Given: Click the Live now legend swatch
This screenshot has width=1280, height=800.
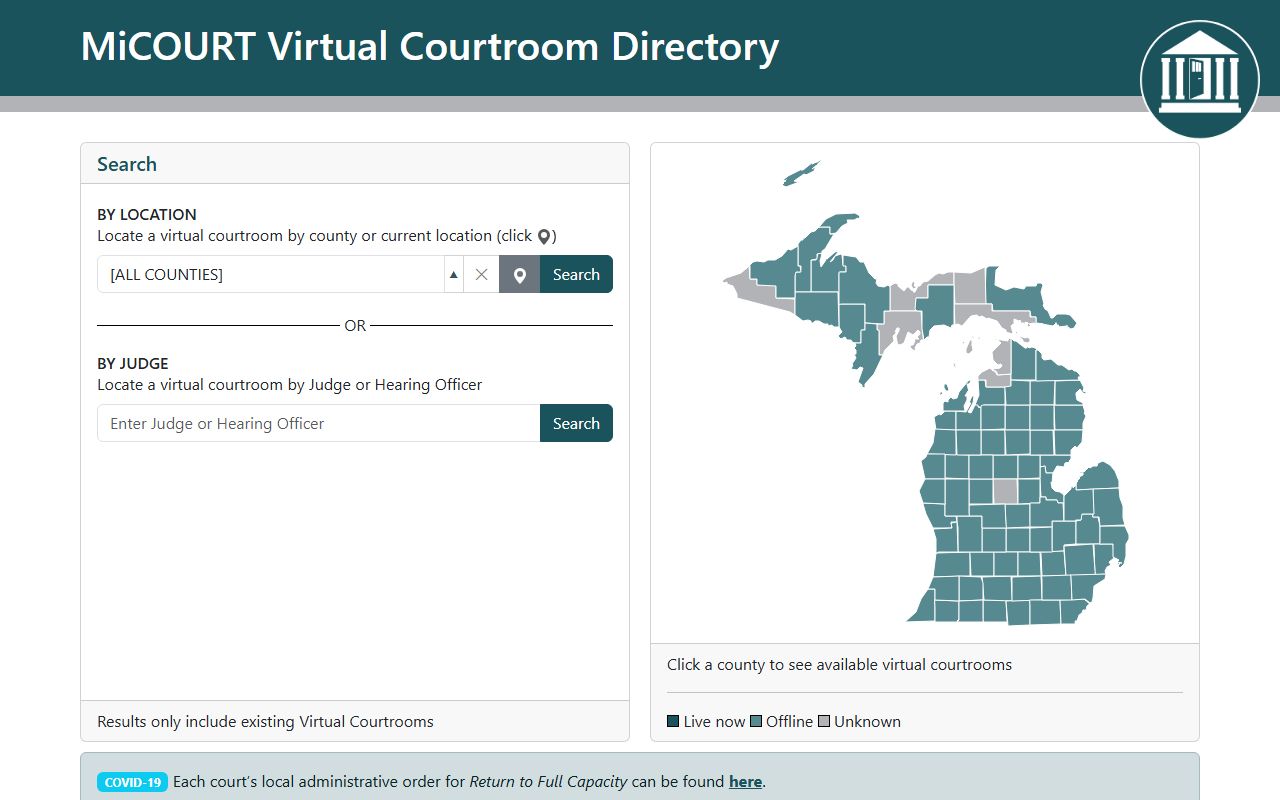Looking at the screenshot, I should pyautogui.click(x=673, y=721).
